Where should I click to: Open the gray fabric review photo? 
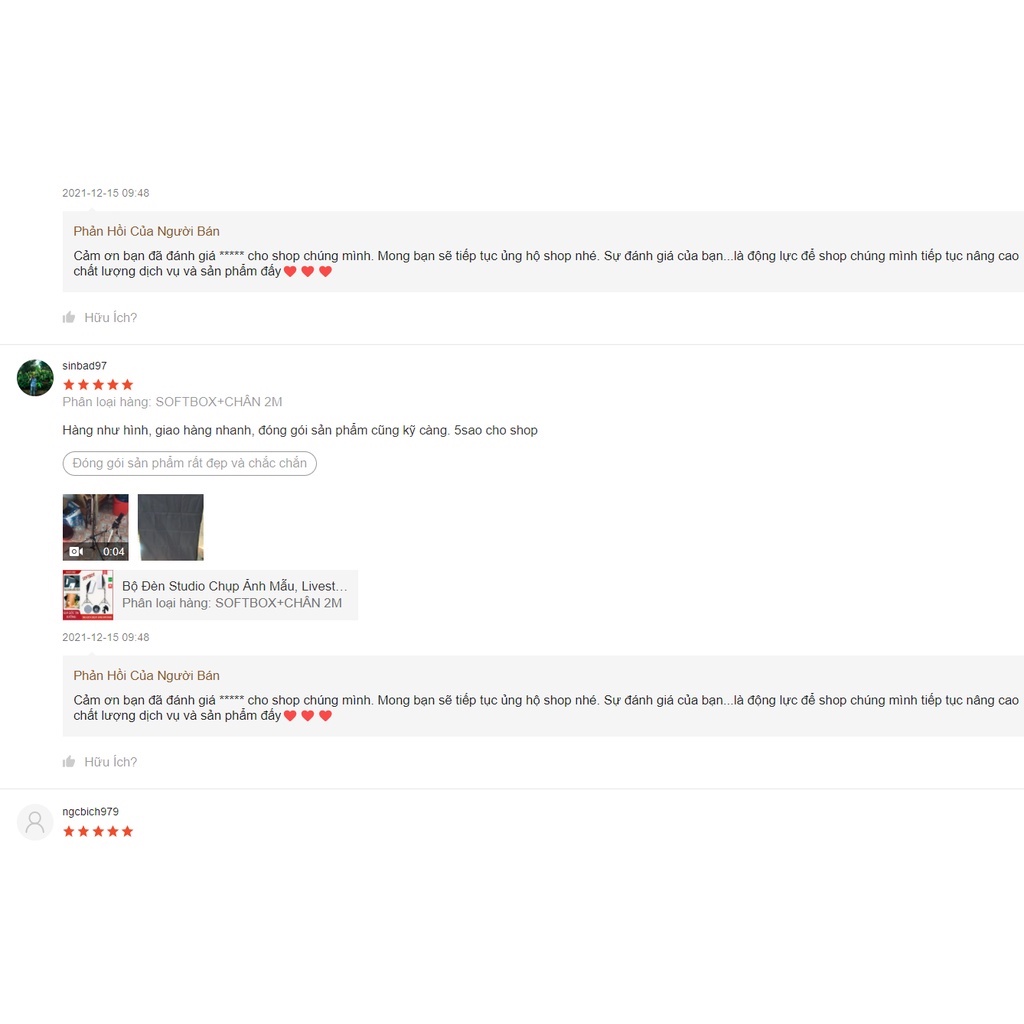[170, 527]
